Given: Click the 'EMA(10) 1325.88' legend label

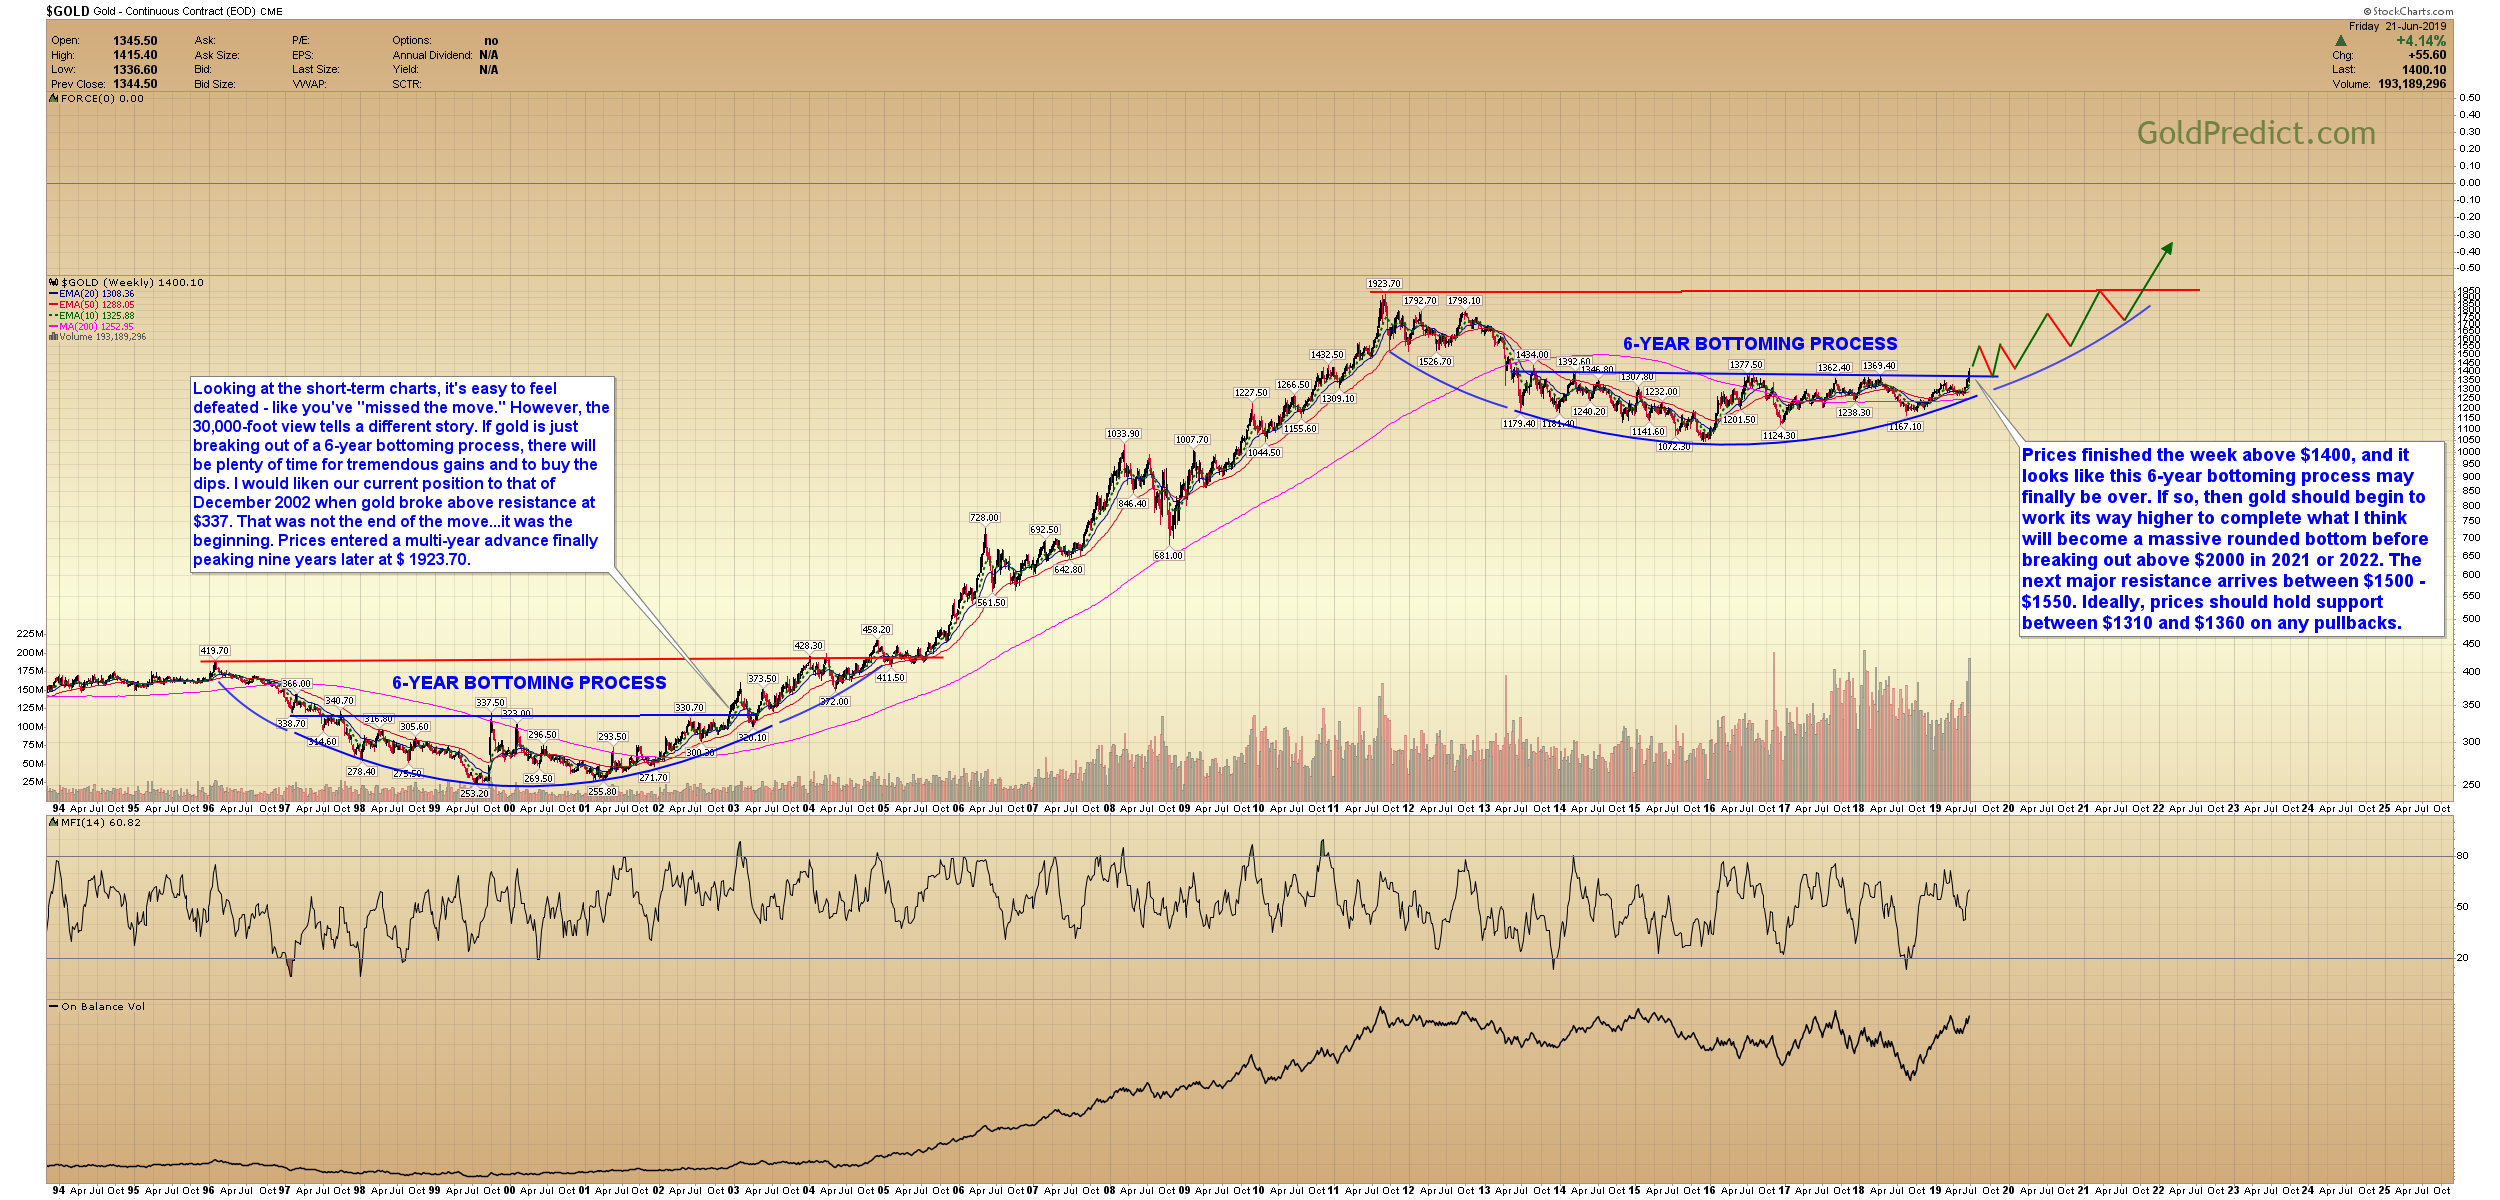Looking at the screenshot, I should [96, 316].
